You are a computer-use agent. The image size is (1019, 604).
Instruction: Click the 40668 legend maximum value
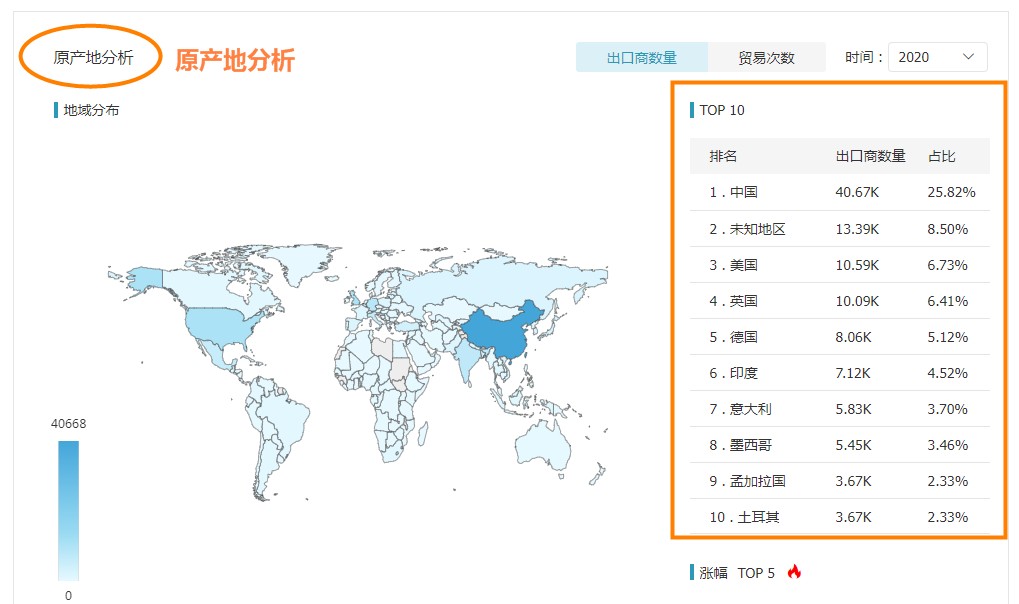pyautogui.click(x=68, y=423)
